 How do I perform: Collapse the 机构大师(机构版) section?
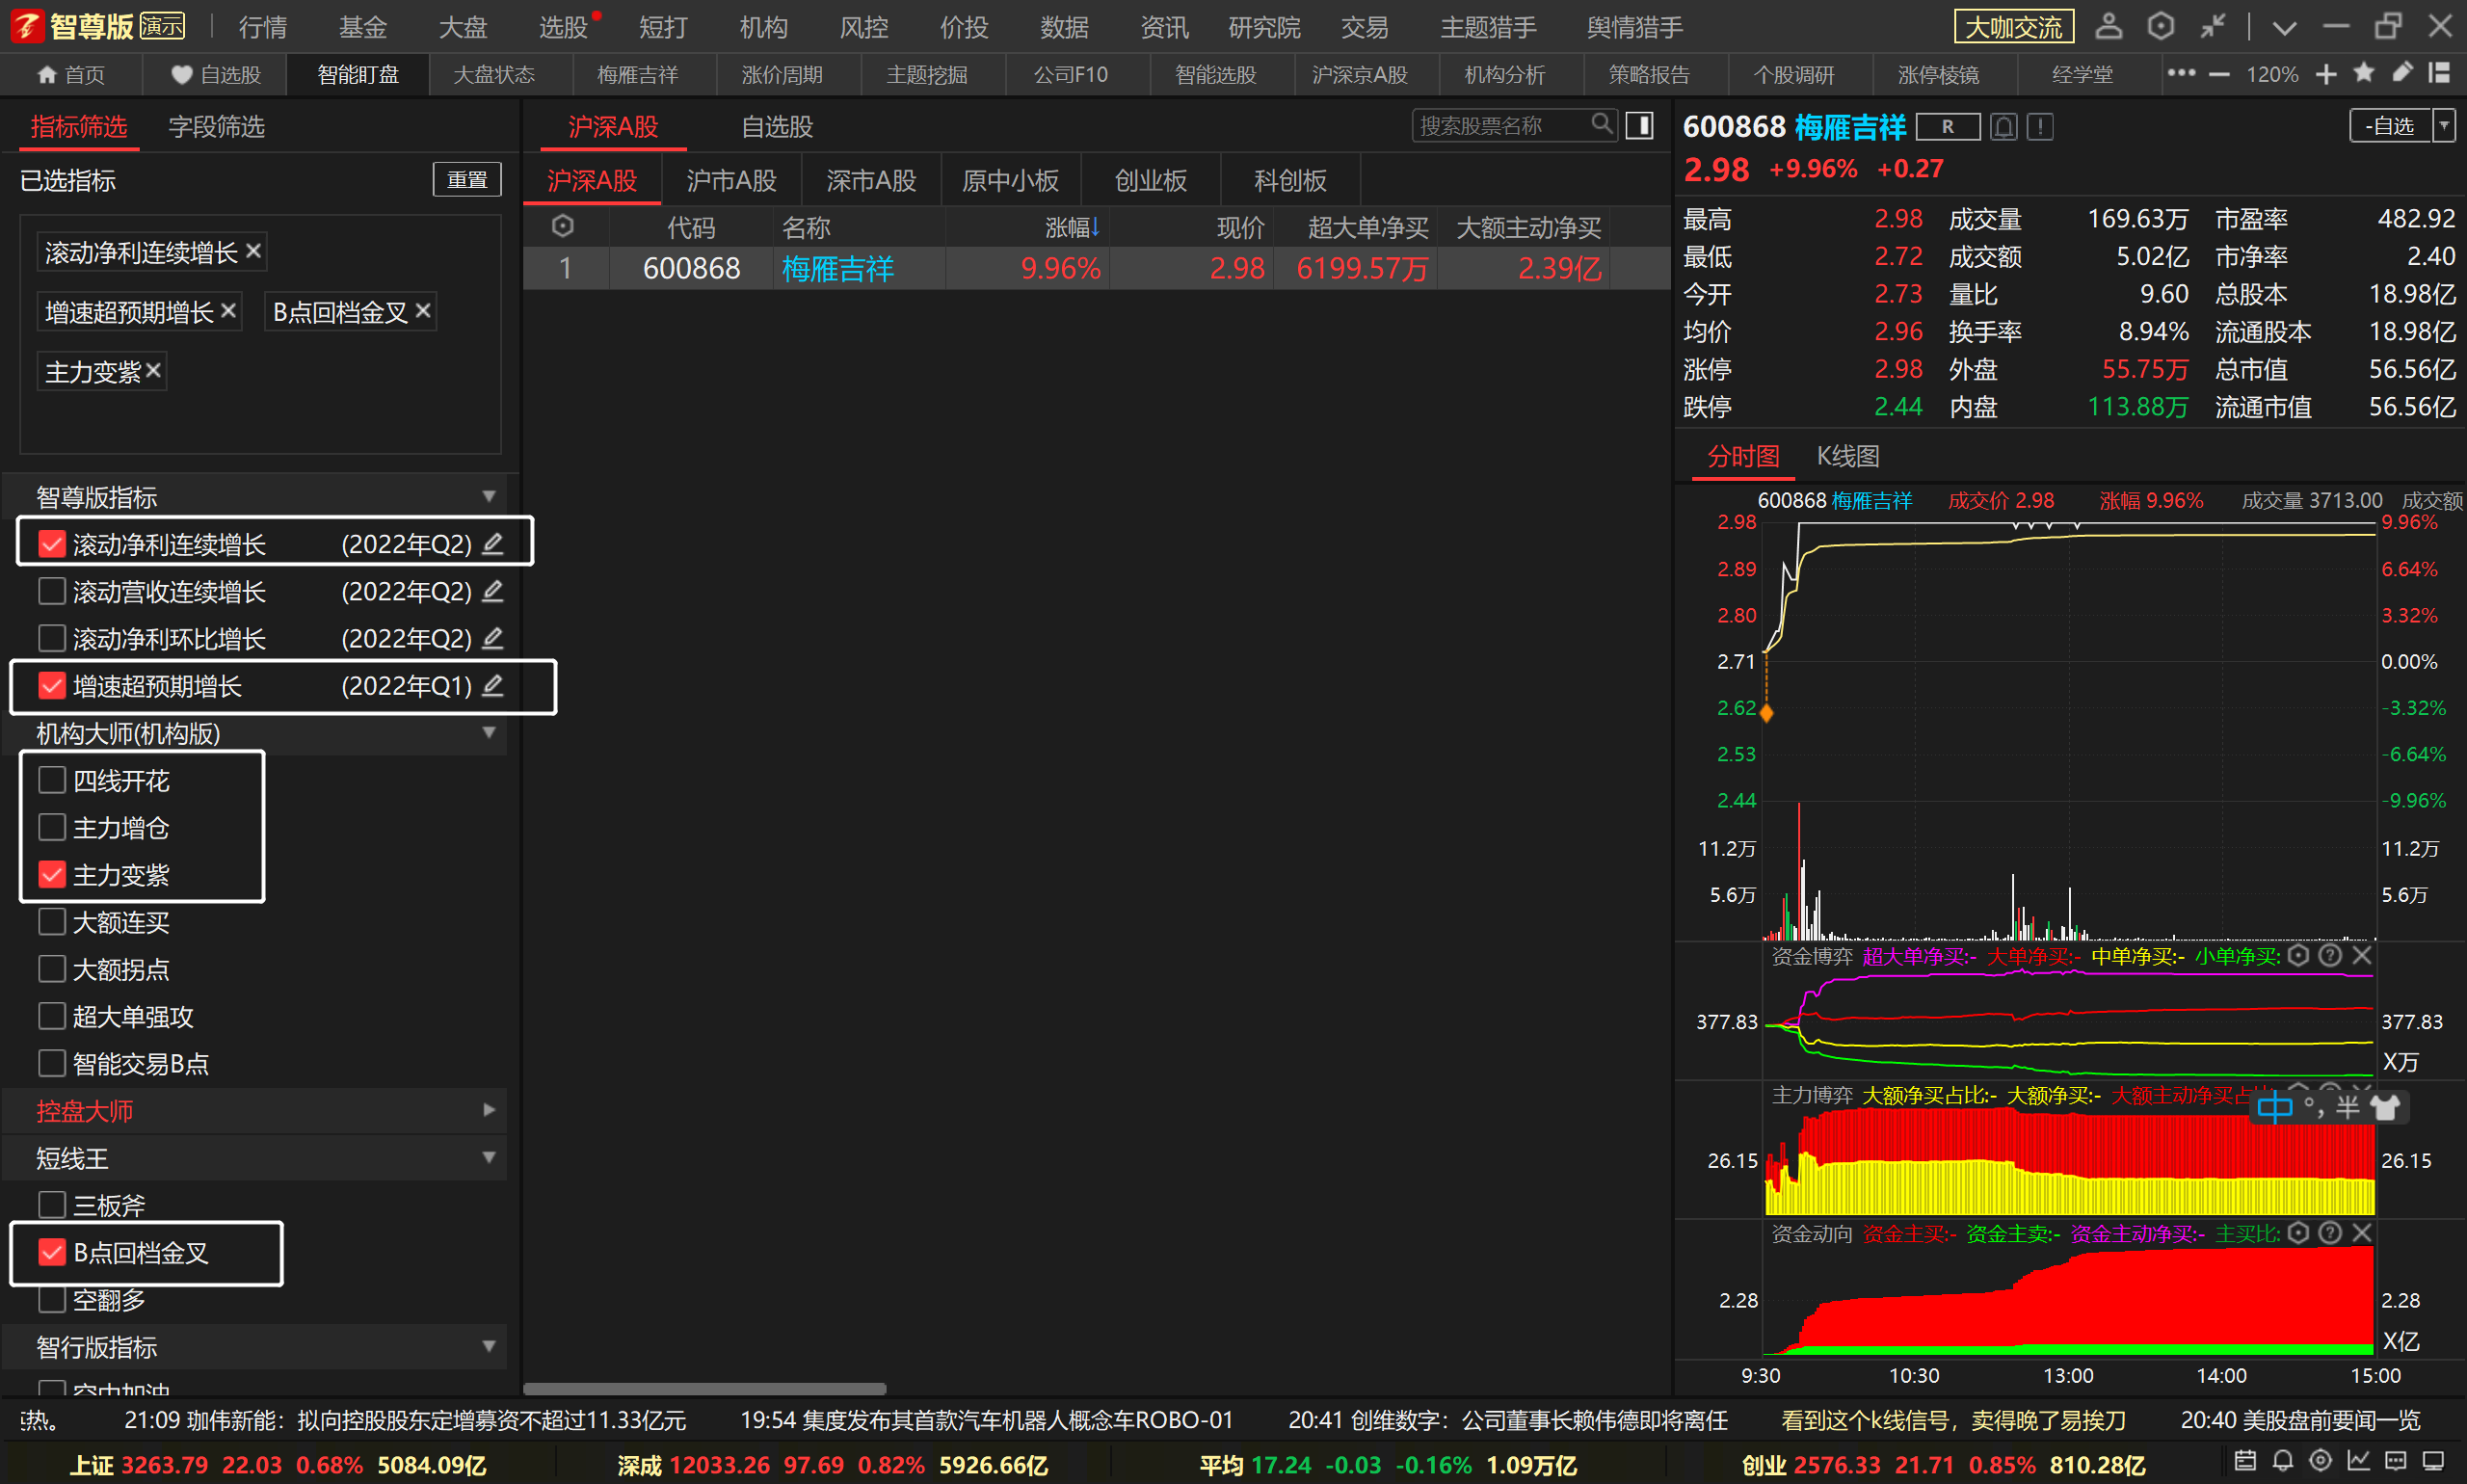[x=489, y=732]
